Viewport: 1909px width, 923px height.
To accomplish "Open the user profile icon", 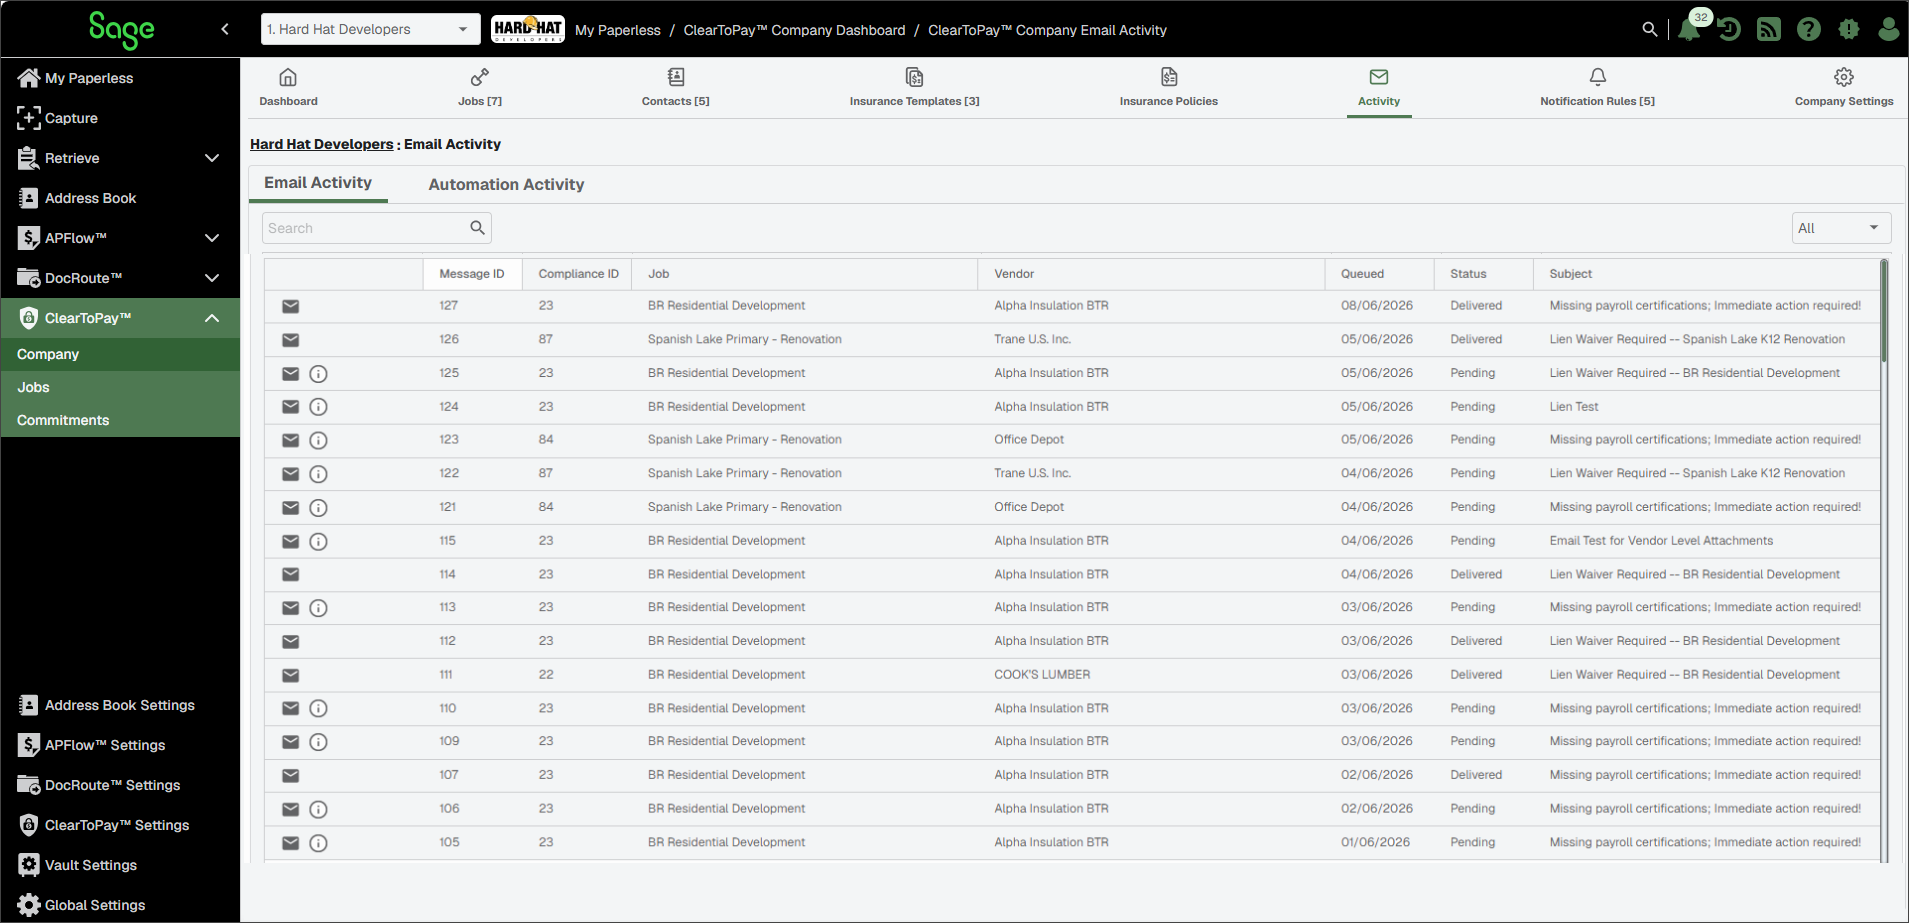I will [x=1888, y=29].
